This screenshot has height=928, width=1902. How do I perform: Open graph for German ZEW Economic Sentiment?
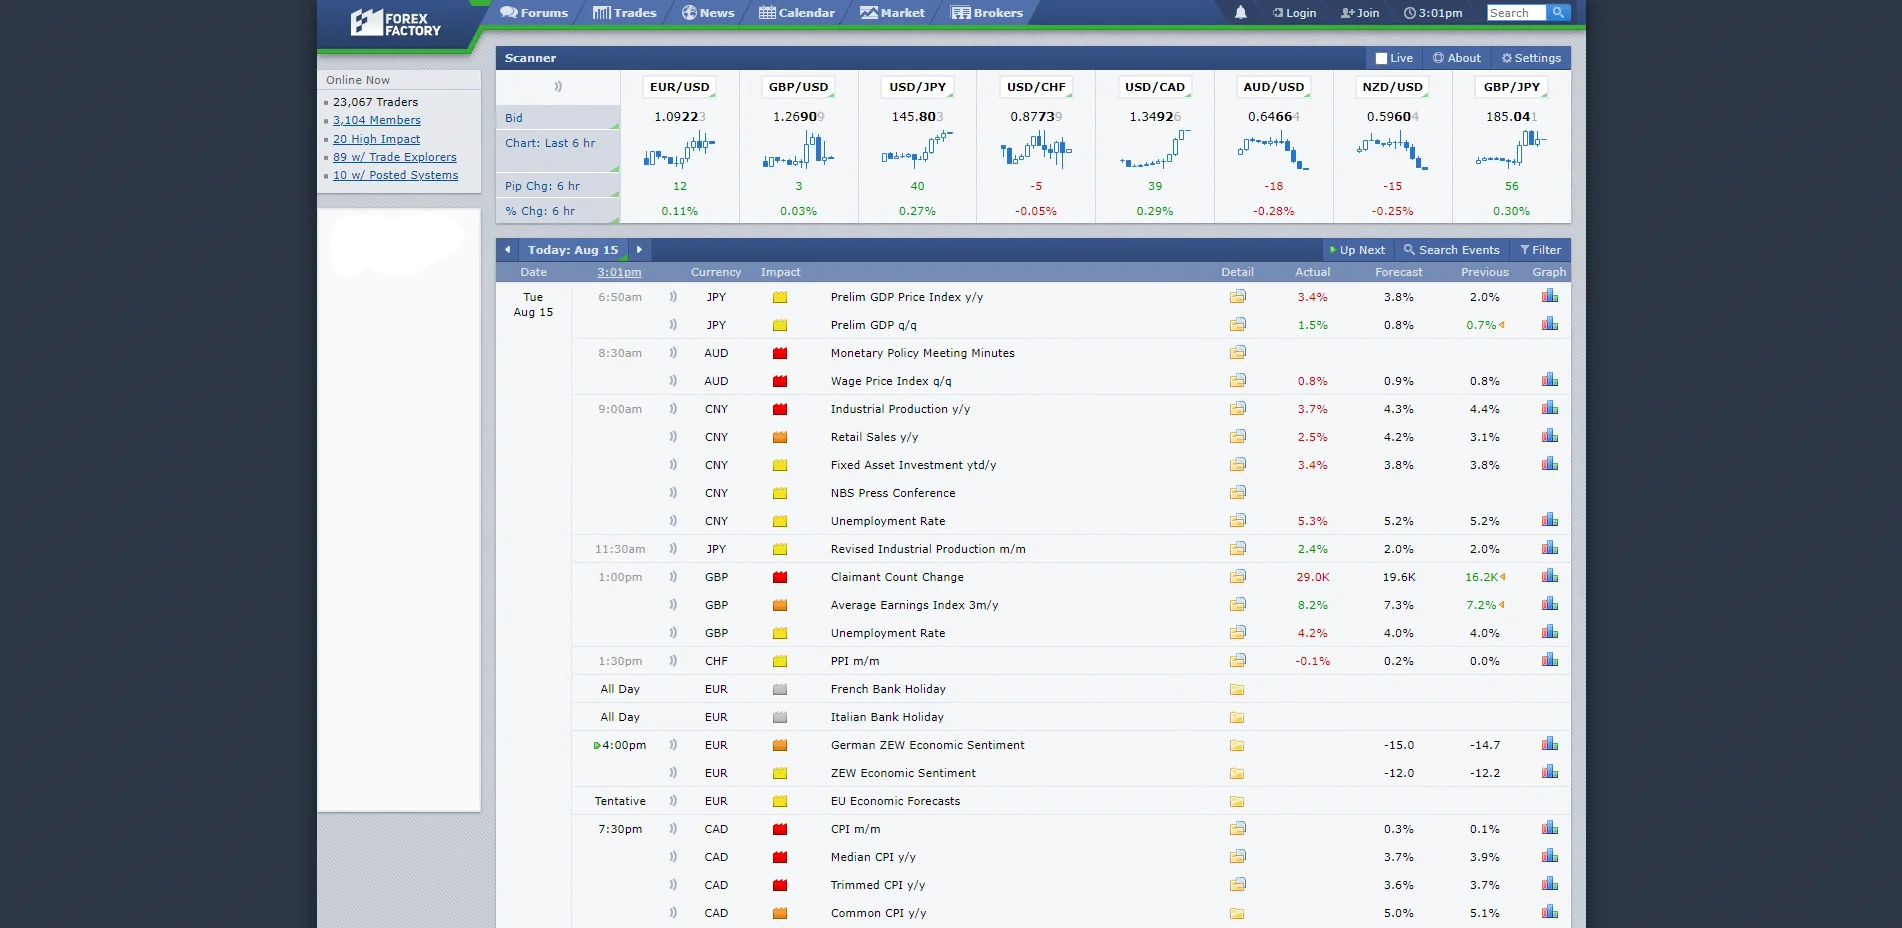coord(1549,744)
